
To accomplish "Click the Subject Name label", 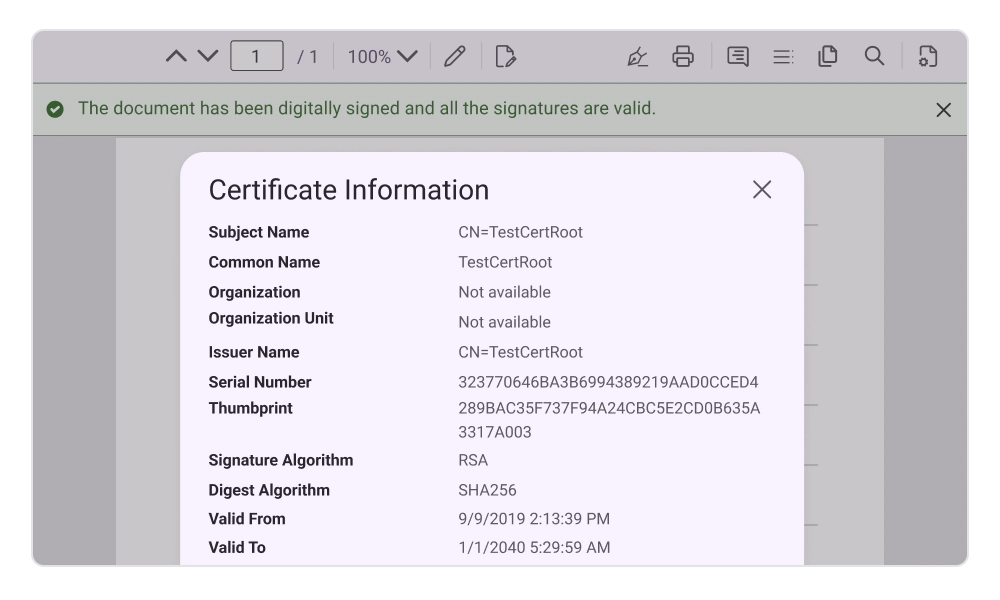I will tap(259, 232).
